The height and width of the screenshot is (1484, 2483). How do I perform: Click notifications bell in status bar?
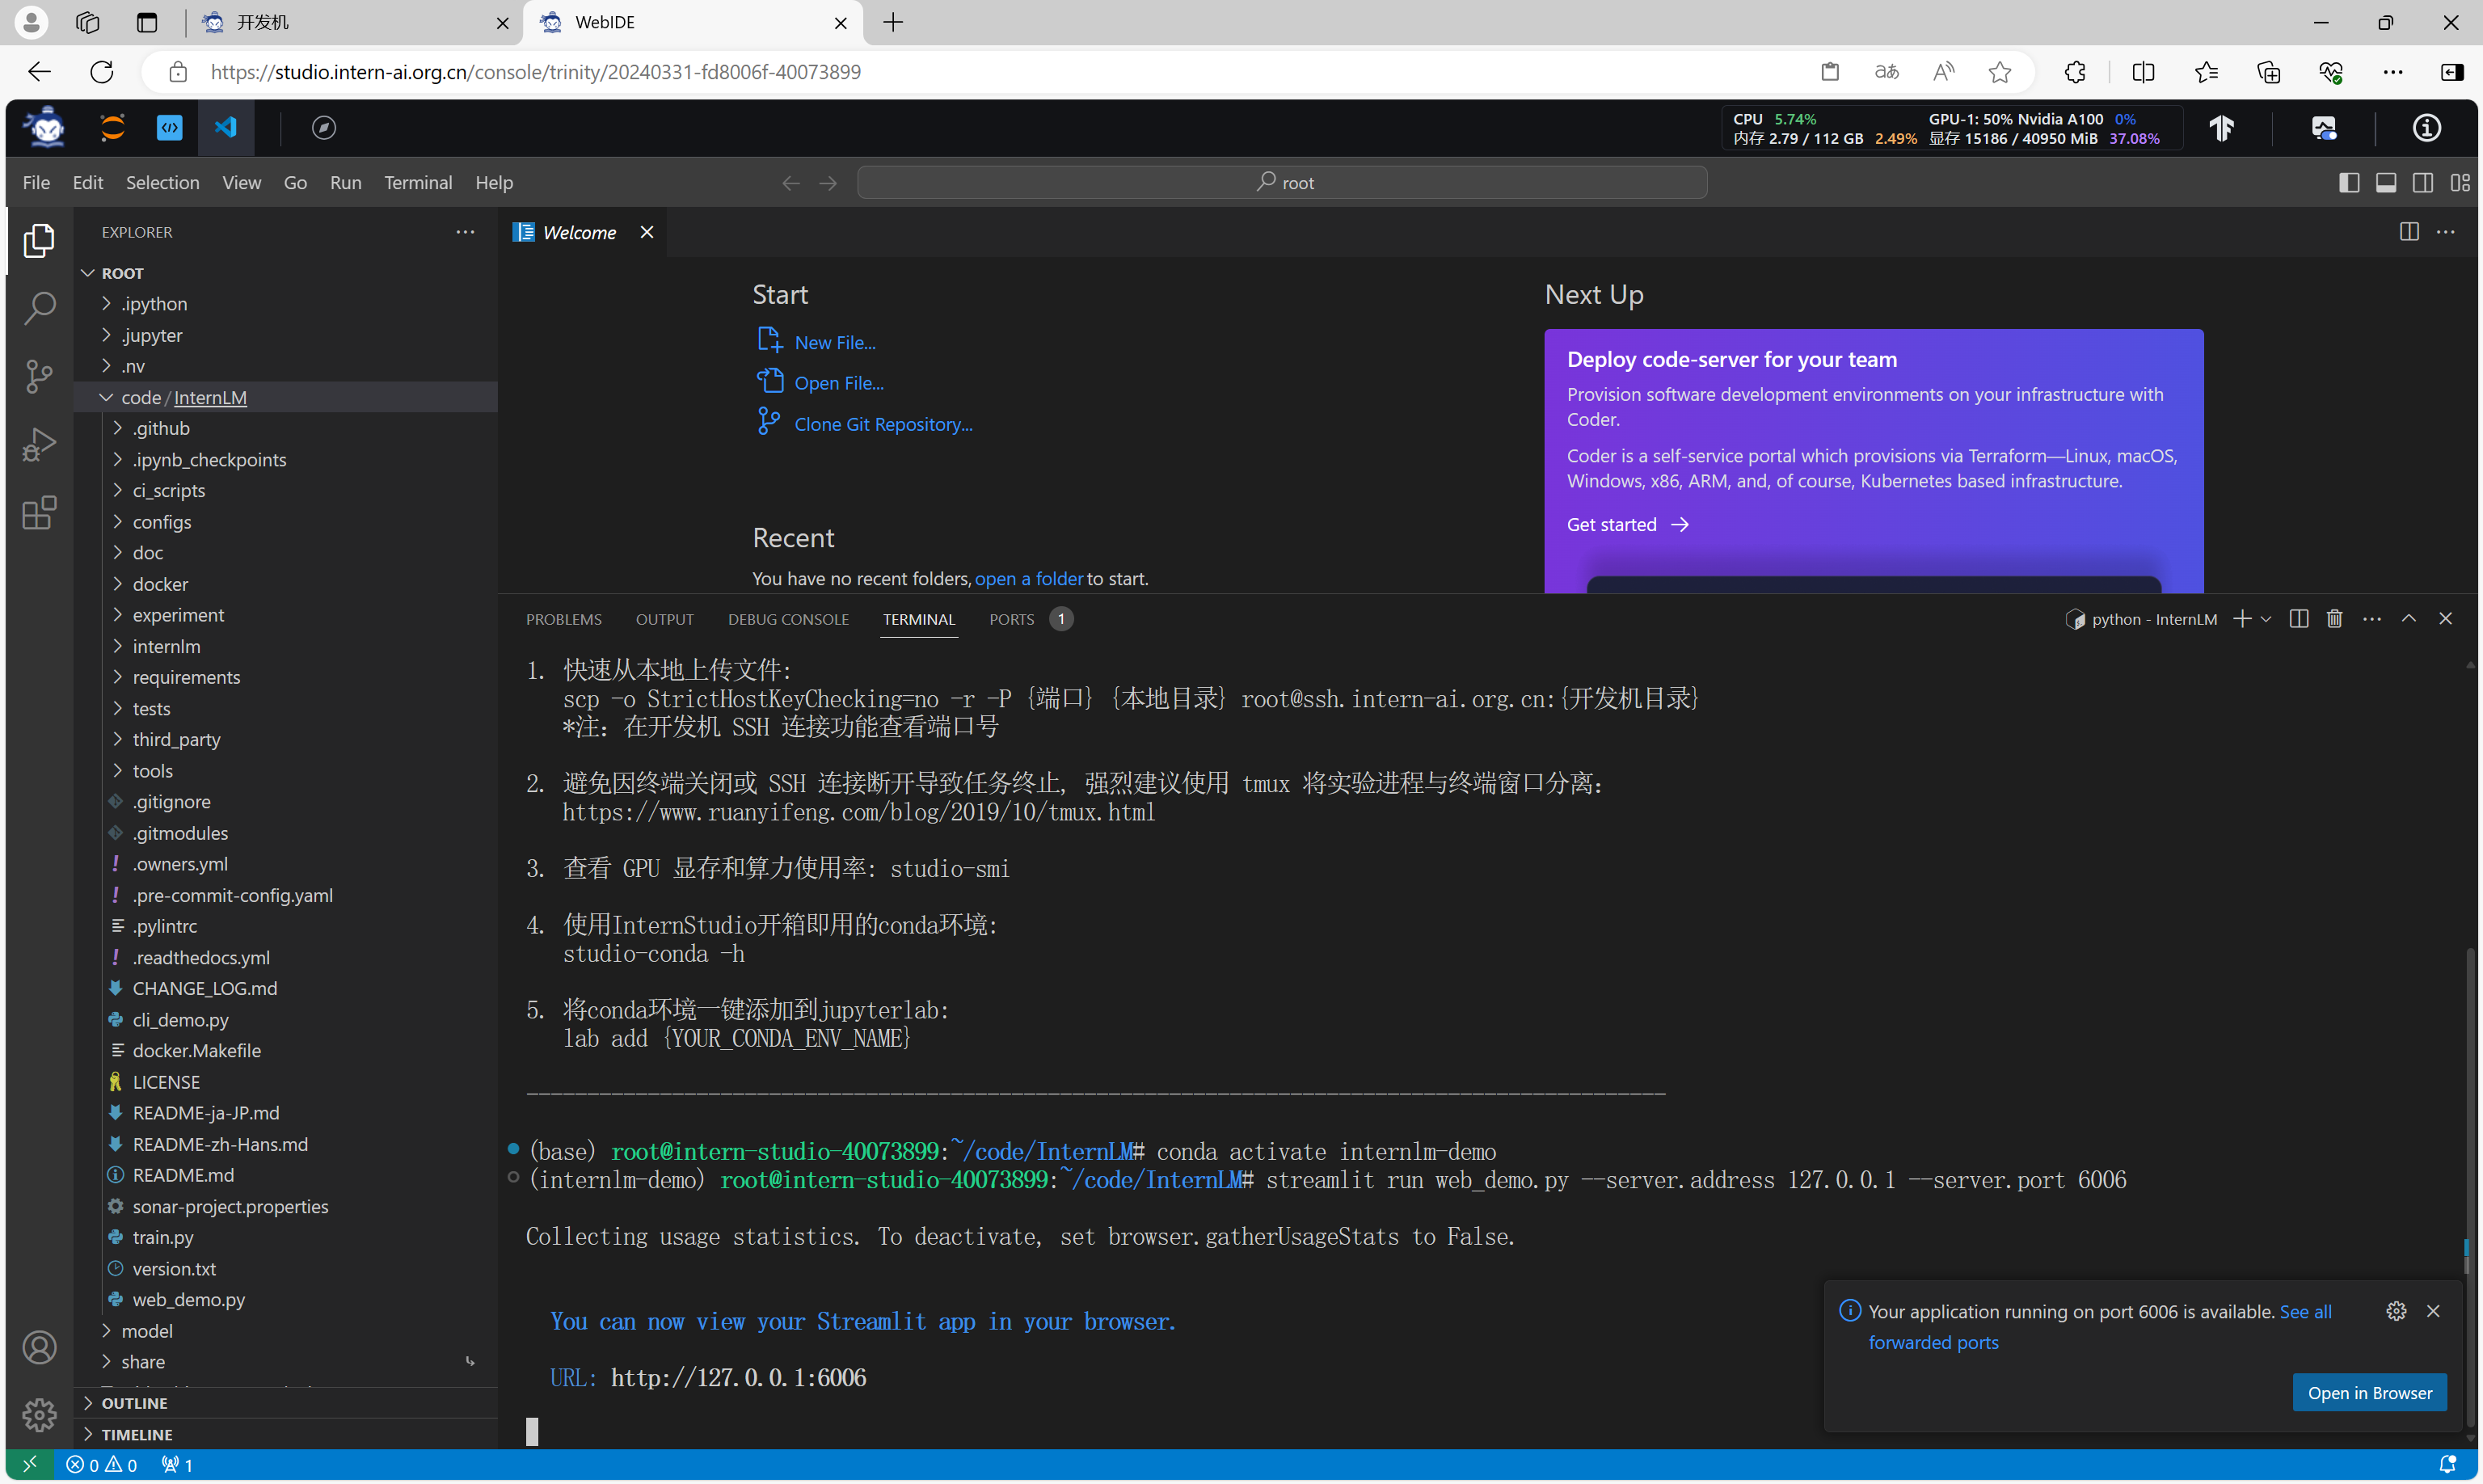click(2447, 1465)
